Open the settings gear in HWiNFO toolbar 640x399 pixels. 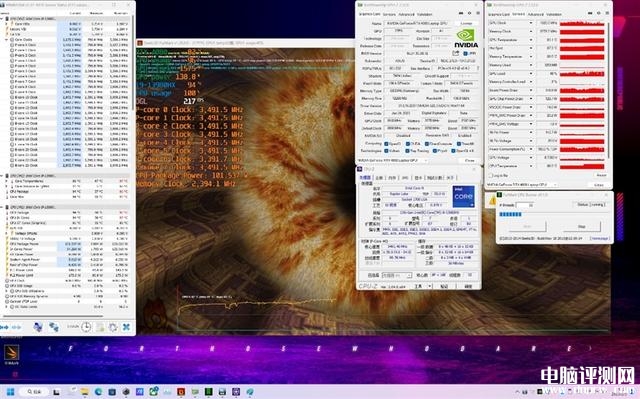[x=113, y=327]
